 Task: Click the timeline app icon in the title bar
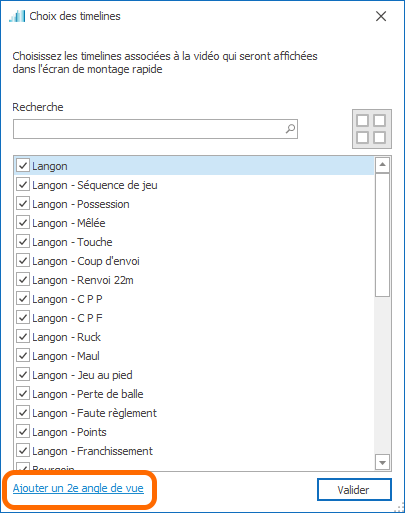17,16
